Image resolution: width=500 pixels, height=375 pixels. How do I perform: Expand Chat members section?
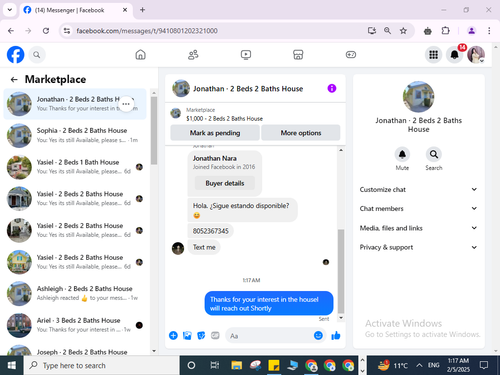(418, 209)
